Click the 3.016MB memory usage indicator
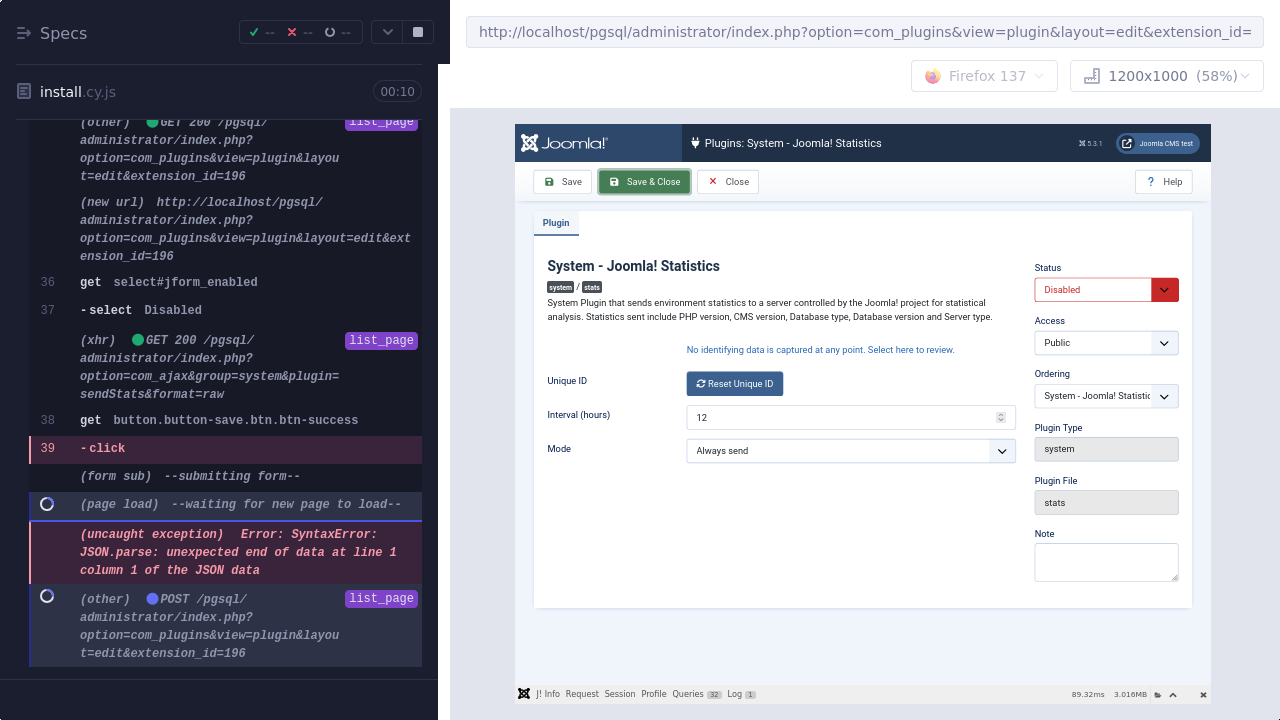The image size is (1280, 720). [x=1130, y=694]
